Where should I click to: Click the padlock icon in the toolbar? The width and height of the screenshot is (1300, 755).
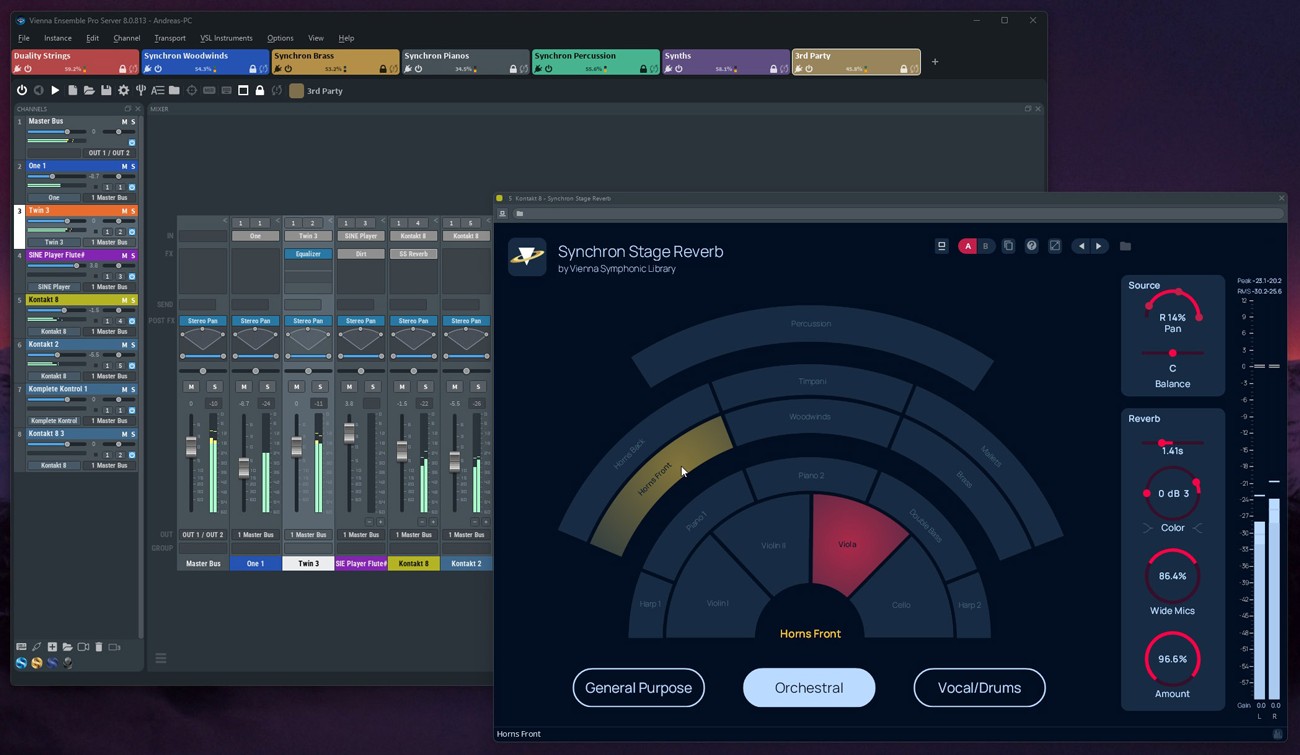click(x=260, y=91)
